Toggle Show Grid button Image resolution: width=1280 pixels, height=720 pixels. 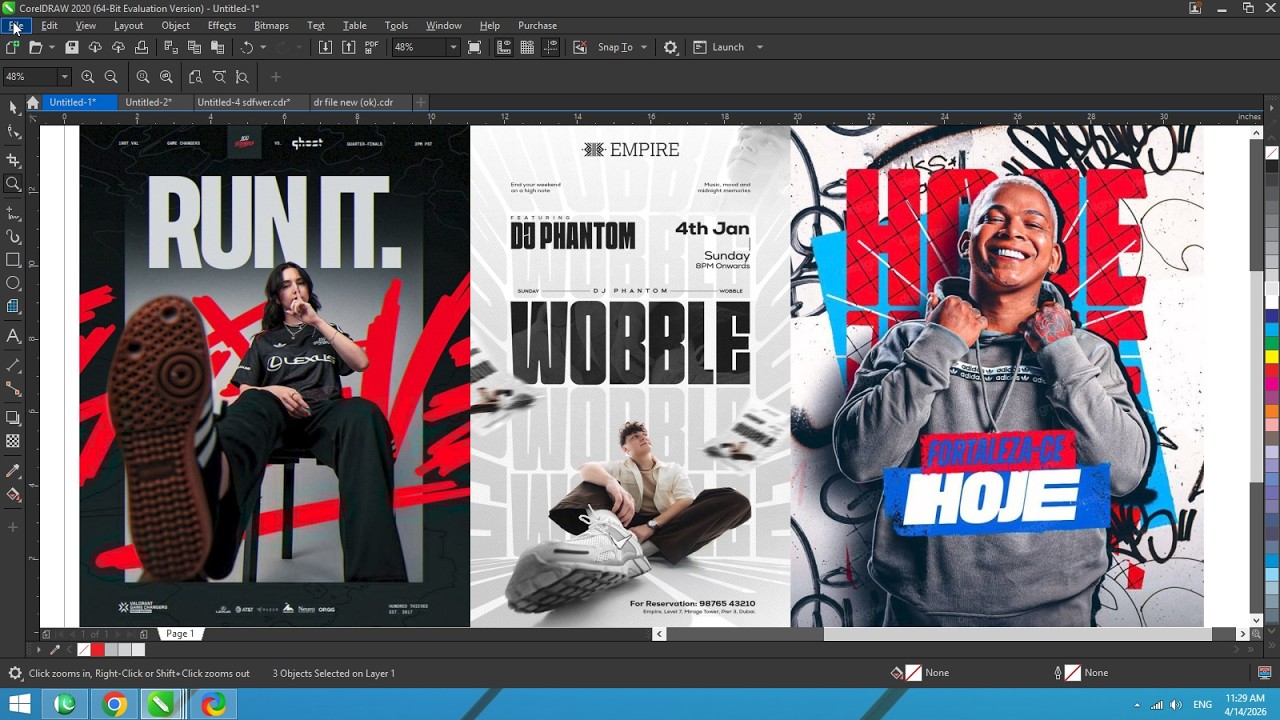pos(527,47)
